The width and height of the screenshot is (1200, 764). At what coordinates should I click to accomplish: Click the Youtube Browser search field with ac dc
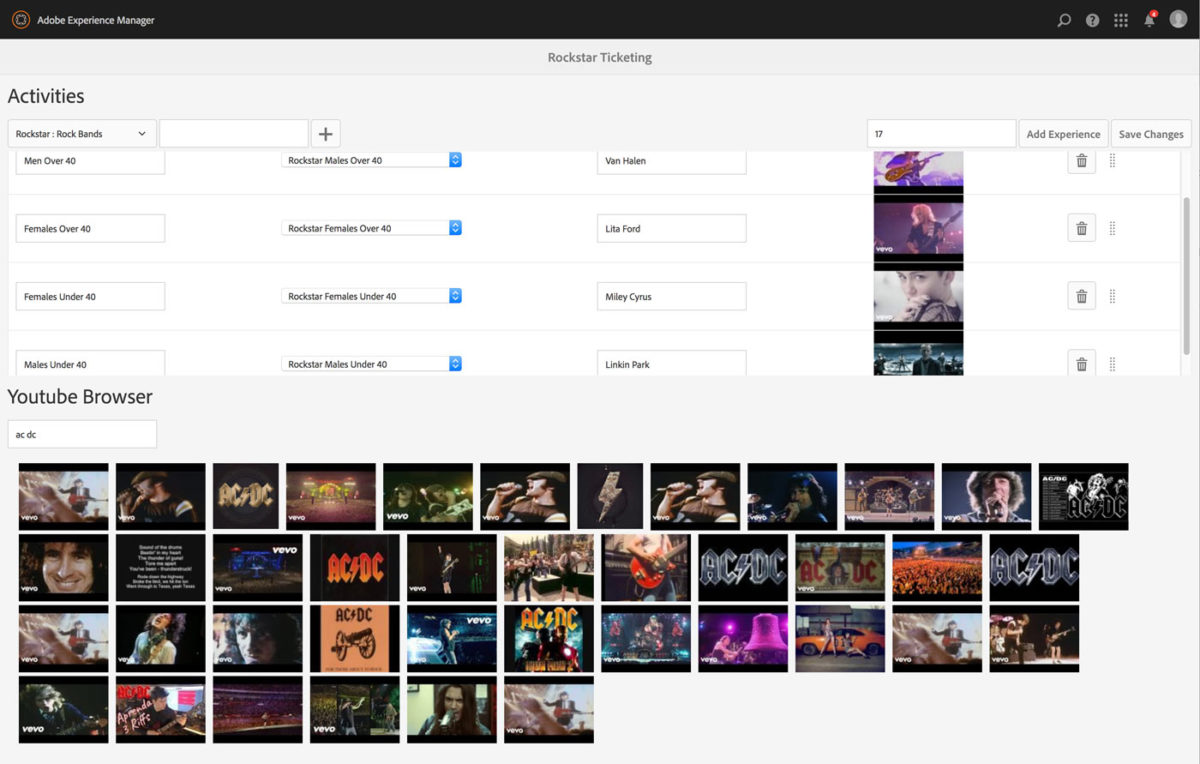(82, 434)
